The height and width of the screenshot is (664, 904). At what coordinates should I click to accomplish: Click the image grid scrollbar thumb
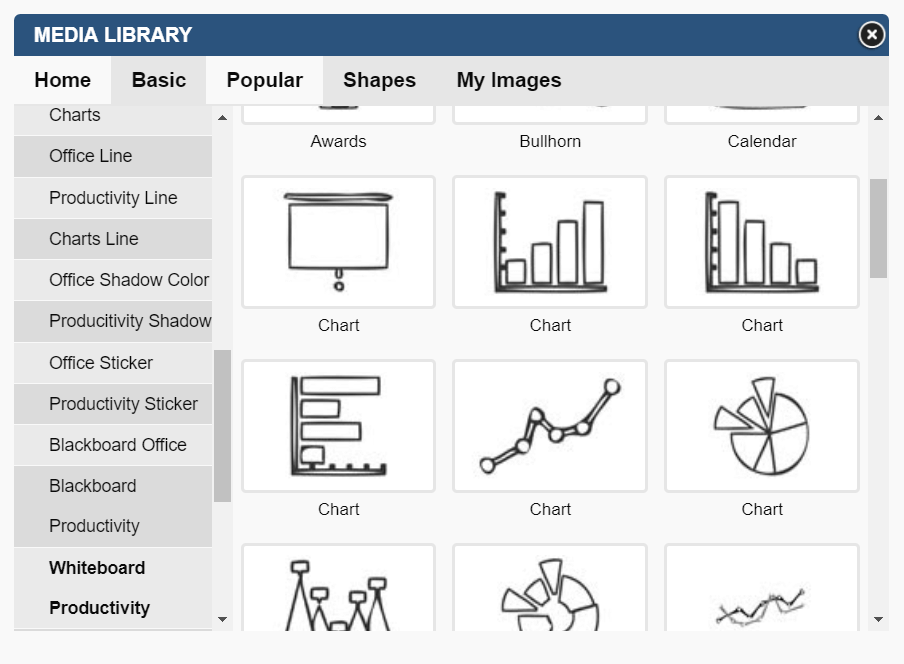click(878, 228)
